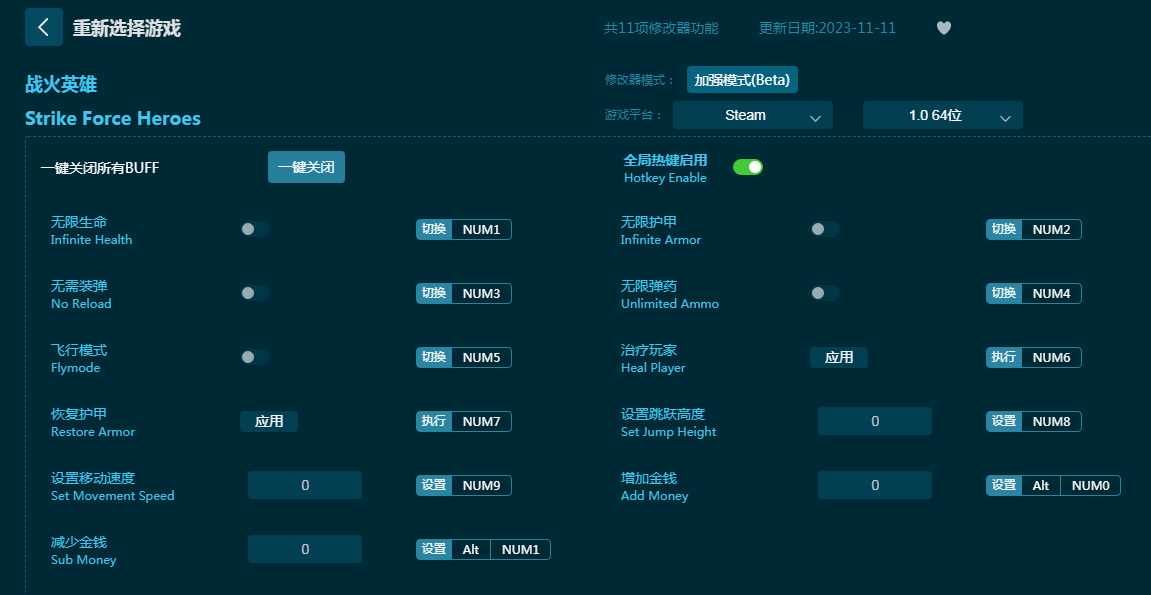This screenshot has width=1151, height=595.
Task: Click NUM9 hotkey for Movement Speed
Action: [x=482, y=485]
